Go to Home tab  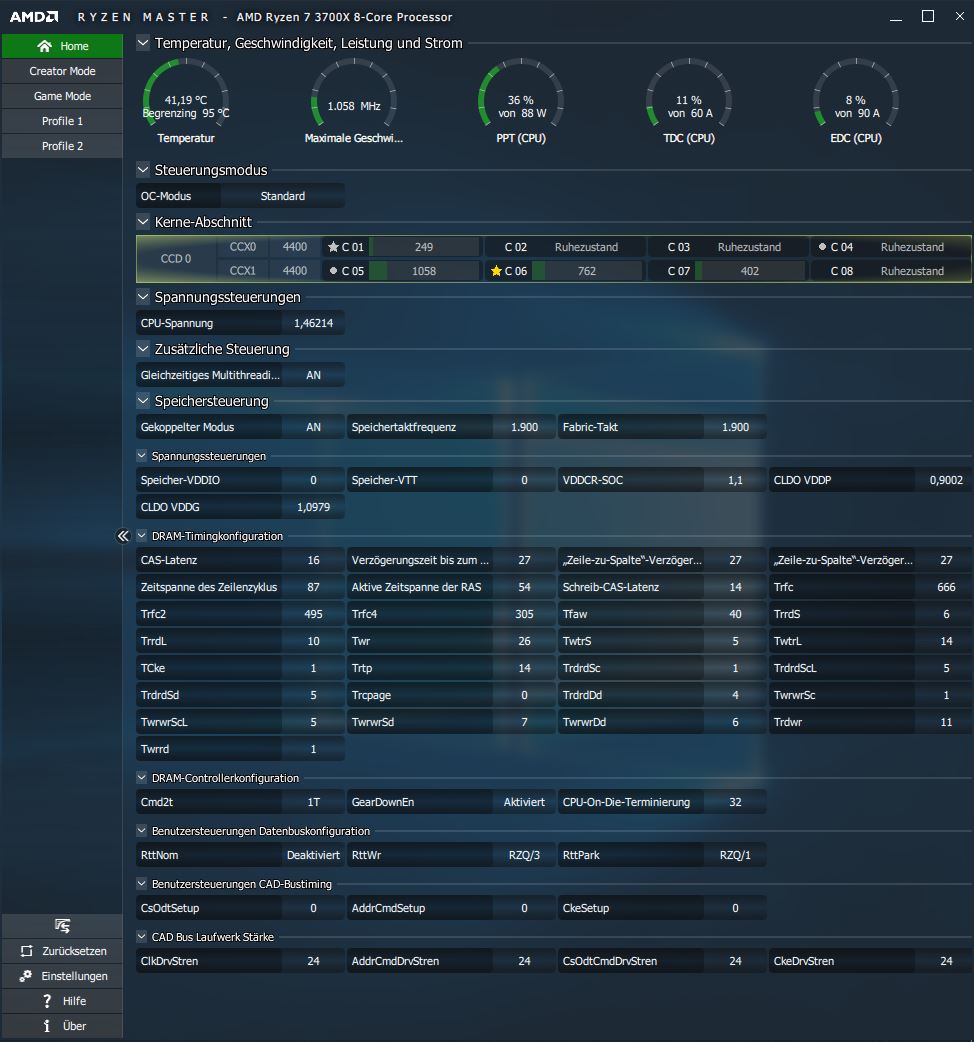[x=62, y=46]
